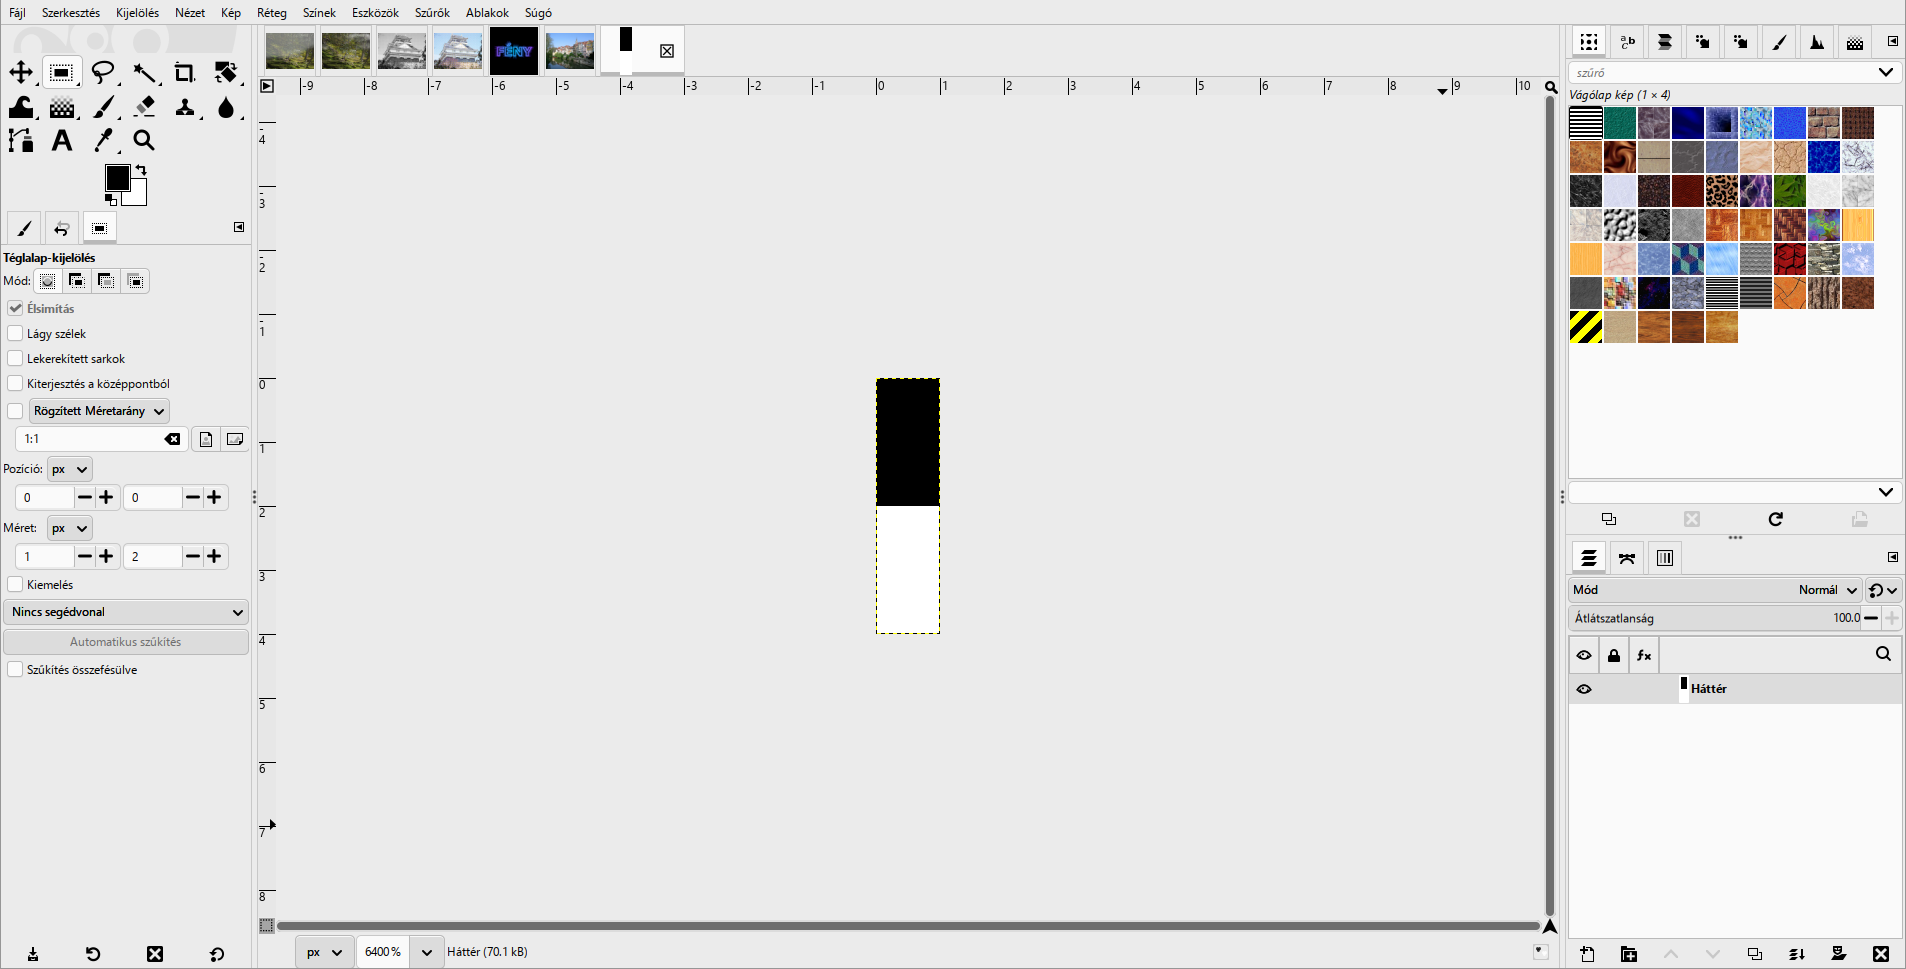Select the Move tool
Viewport: 1906px width, 969px height.
click(x=21, y=73)
